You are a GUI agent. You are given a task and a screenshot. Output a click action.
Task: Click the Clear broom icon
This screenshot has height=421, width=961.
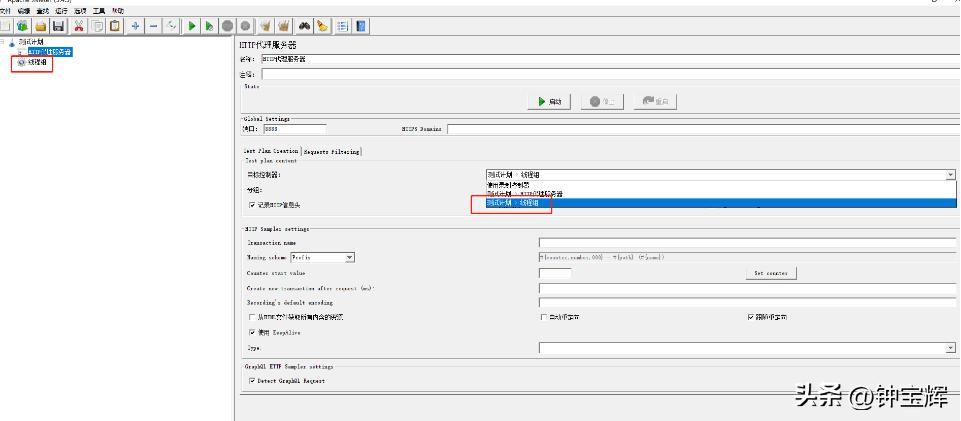[x=265, y=26]
